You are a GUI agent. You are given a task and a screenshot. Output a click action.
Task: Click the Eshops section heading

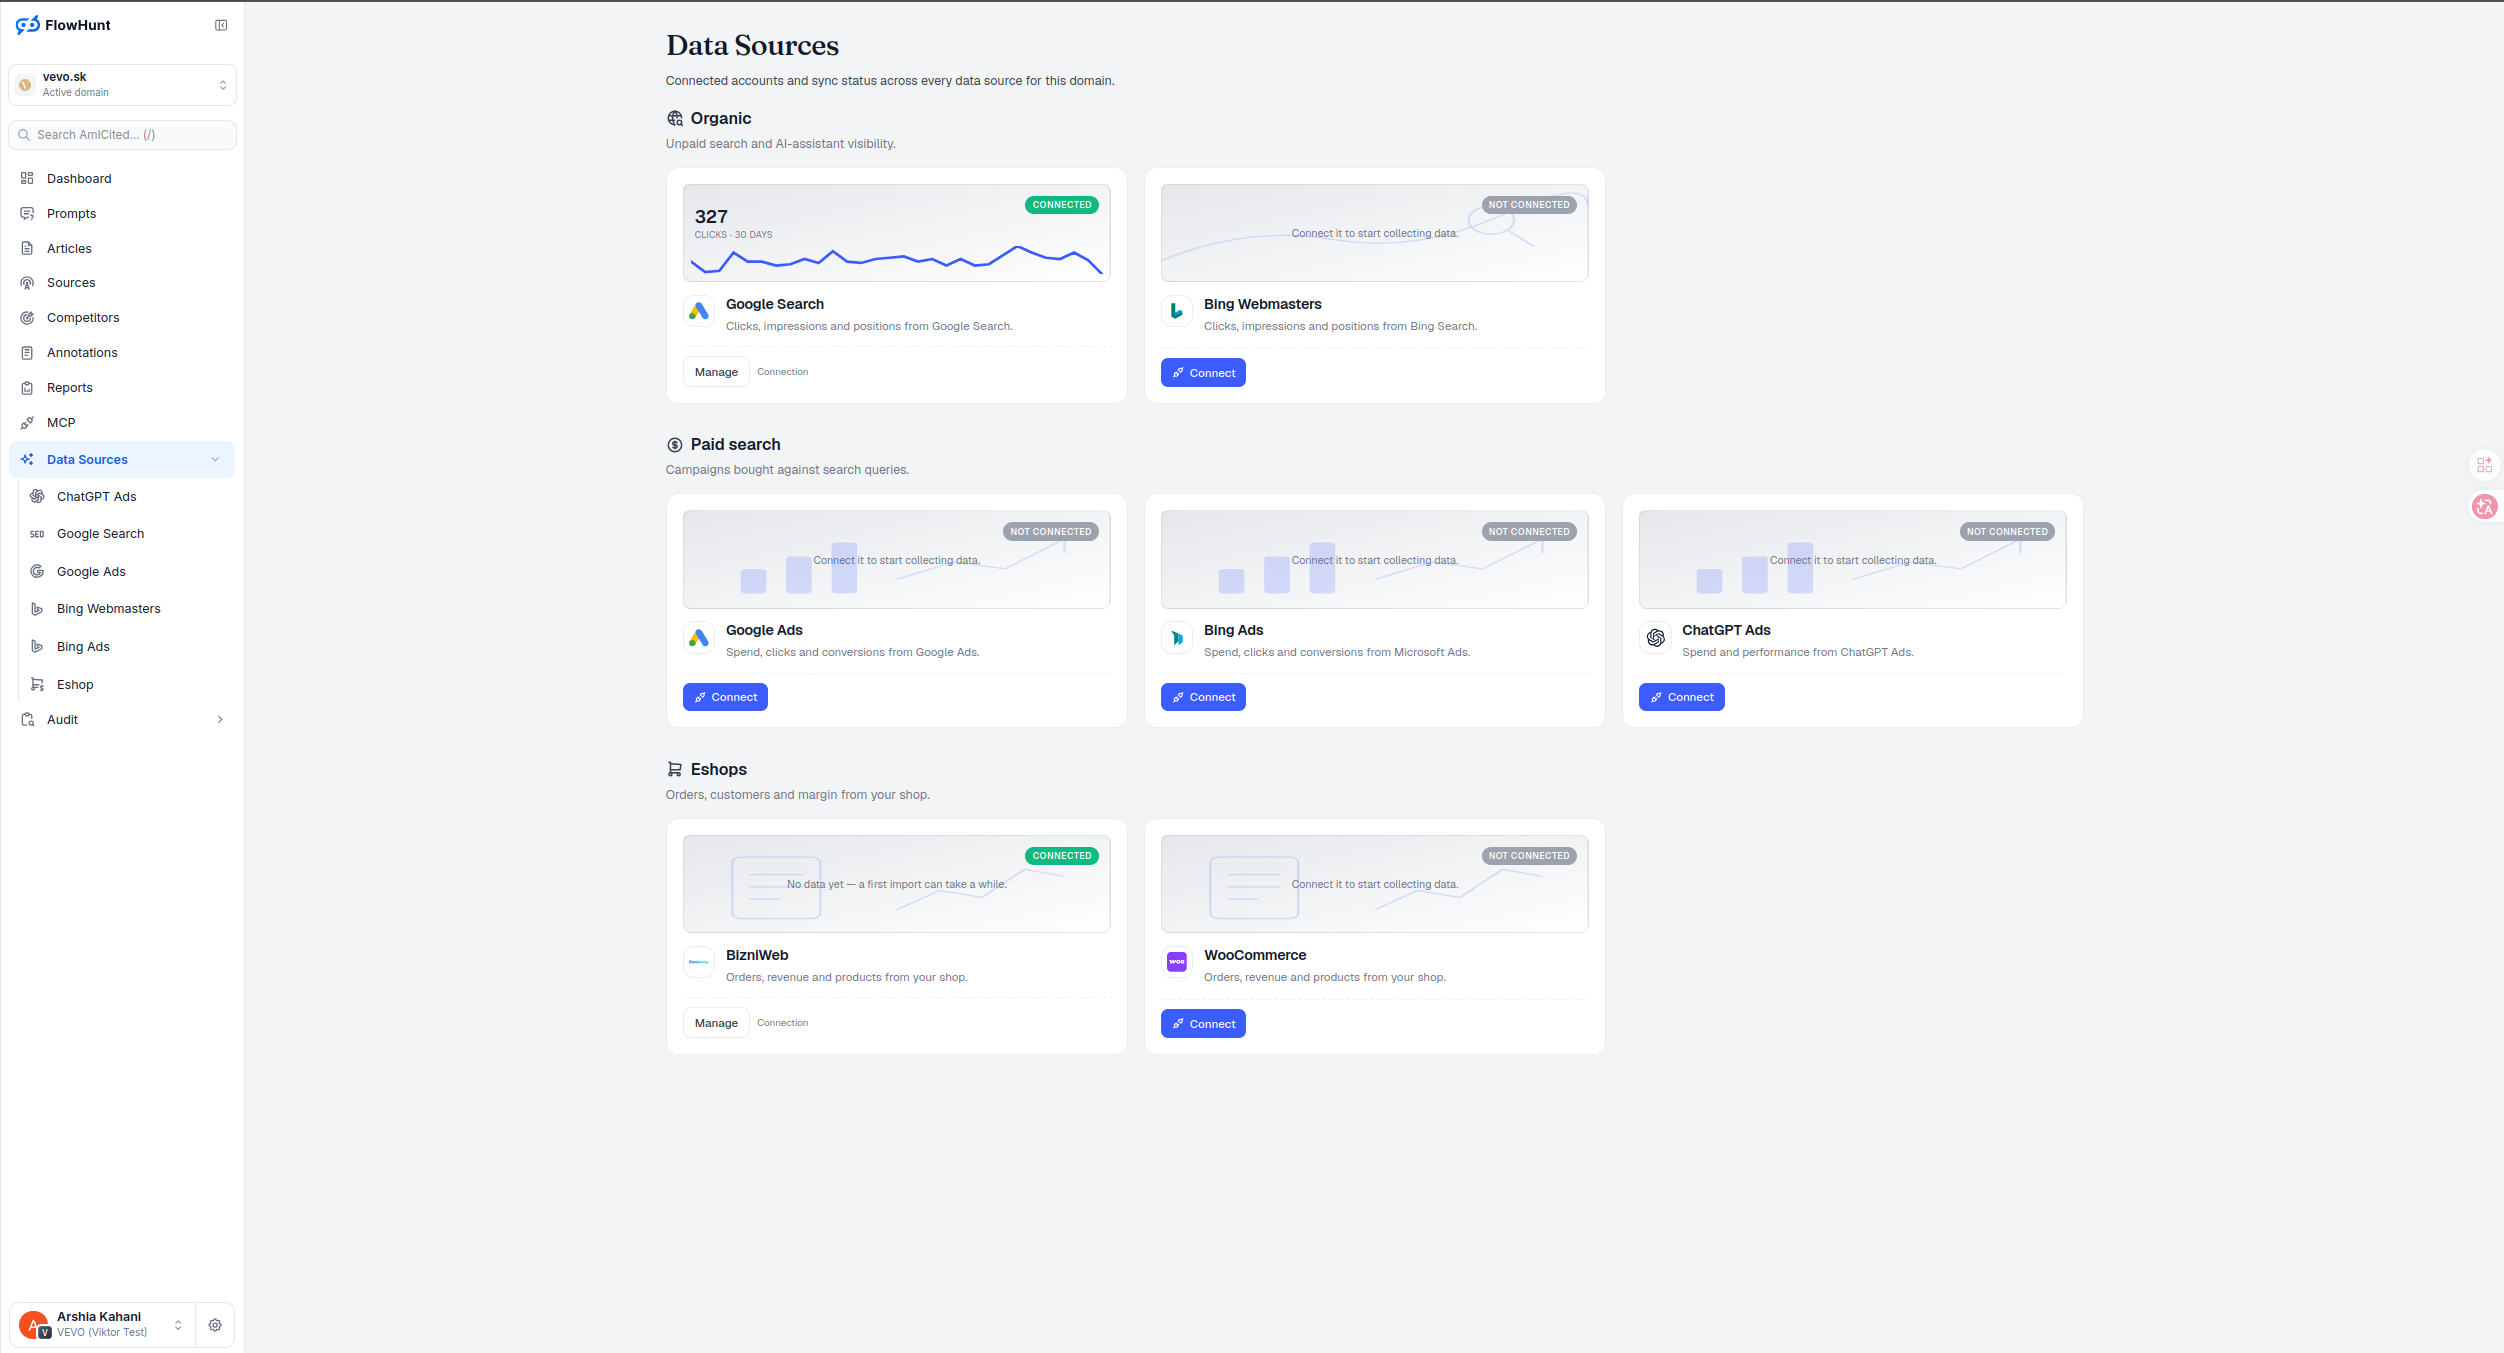coord(718,769)
